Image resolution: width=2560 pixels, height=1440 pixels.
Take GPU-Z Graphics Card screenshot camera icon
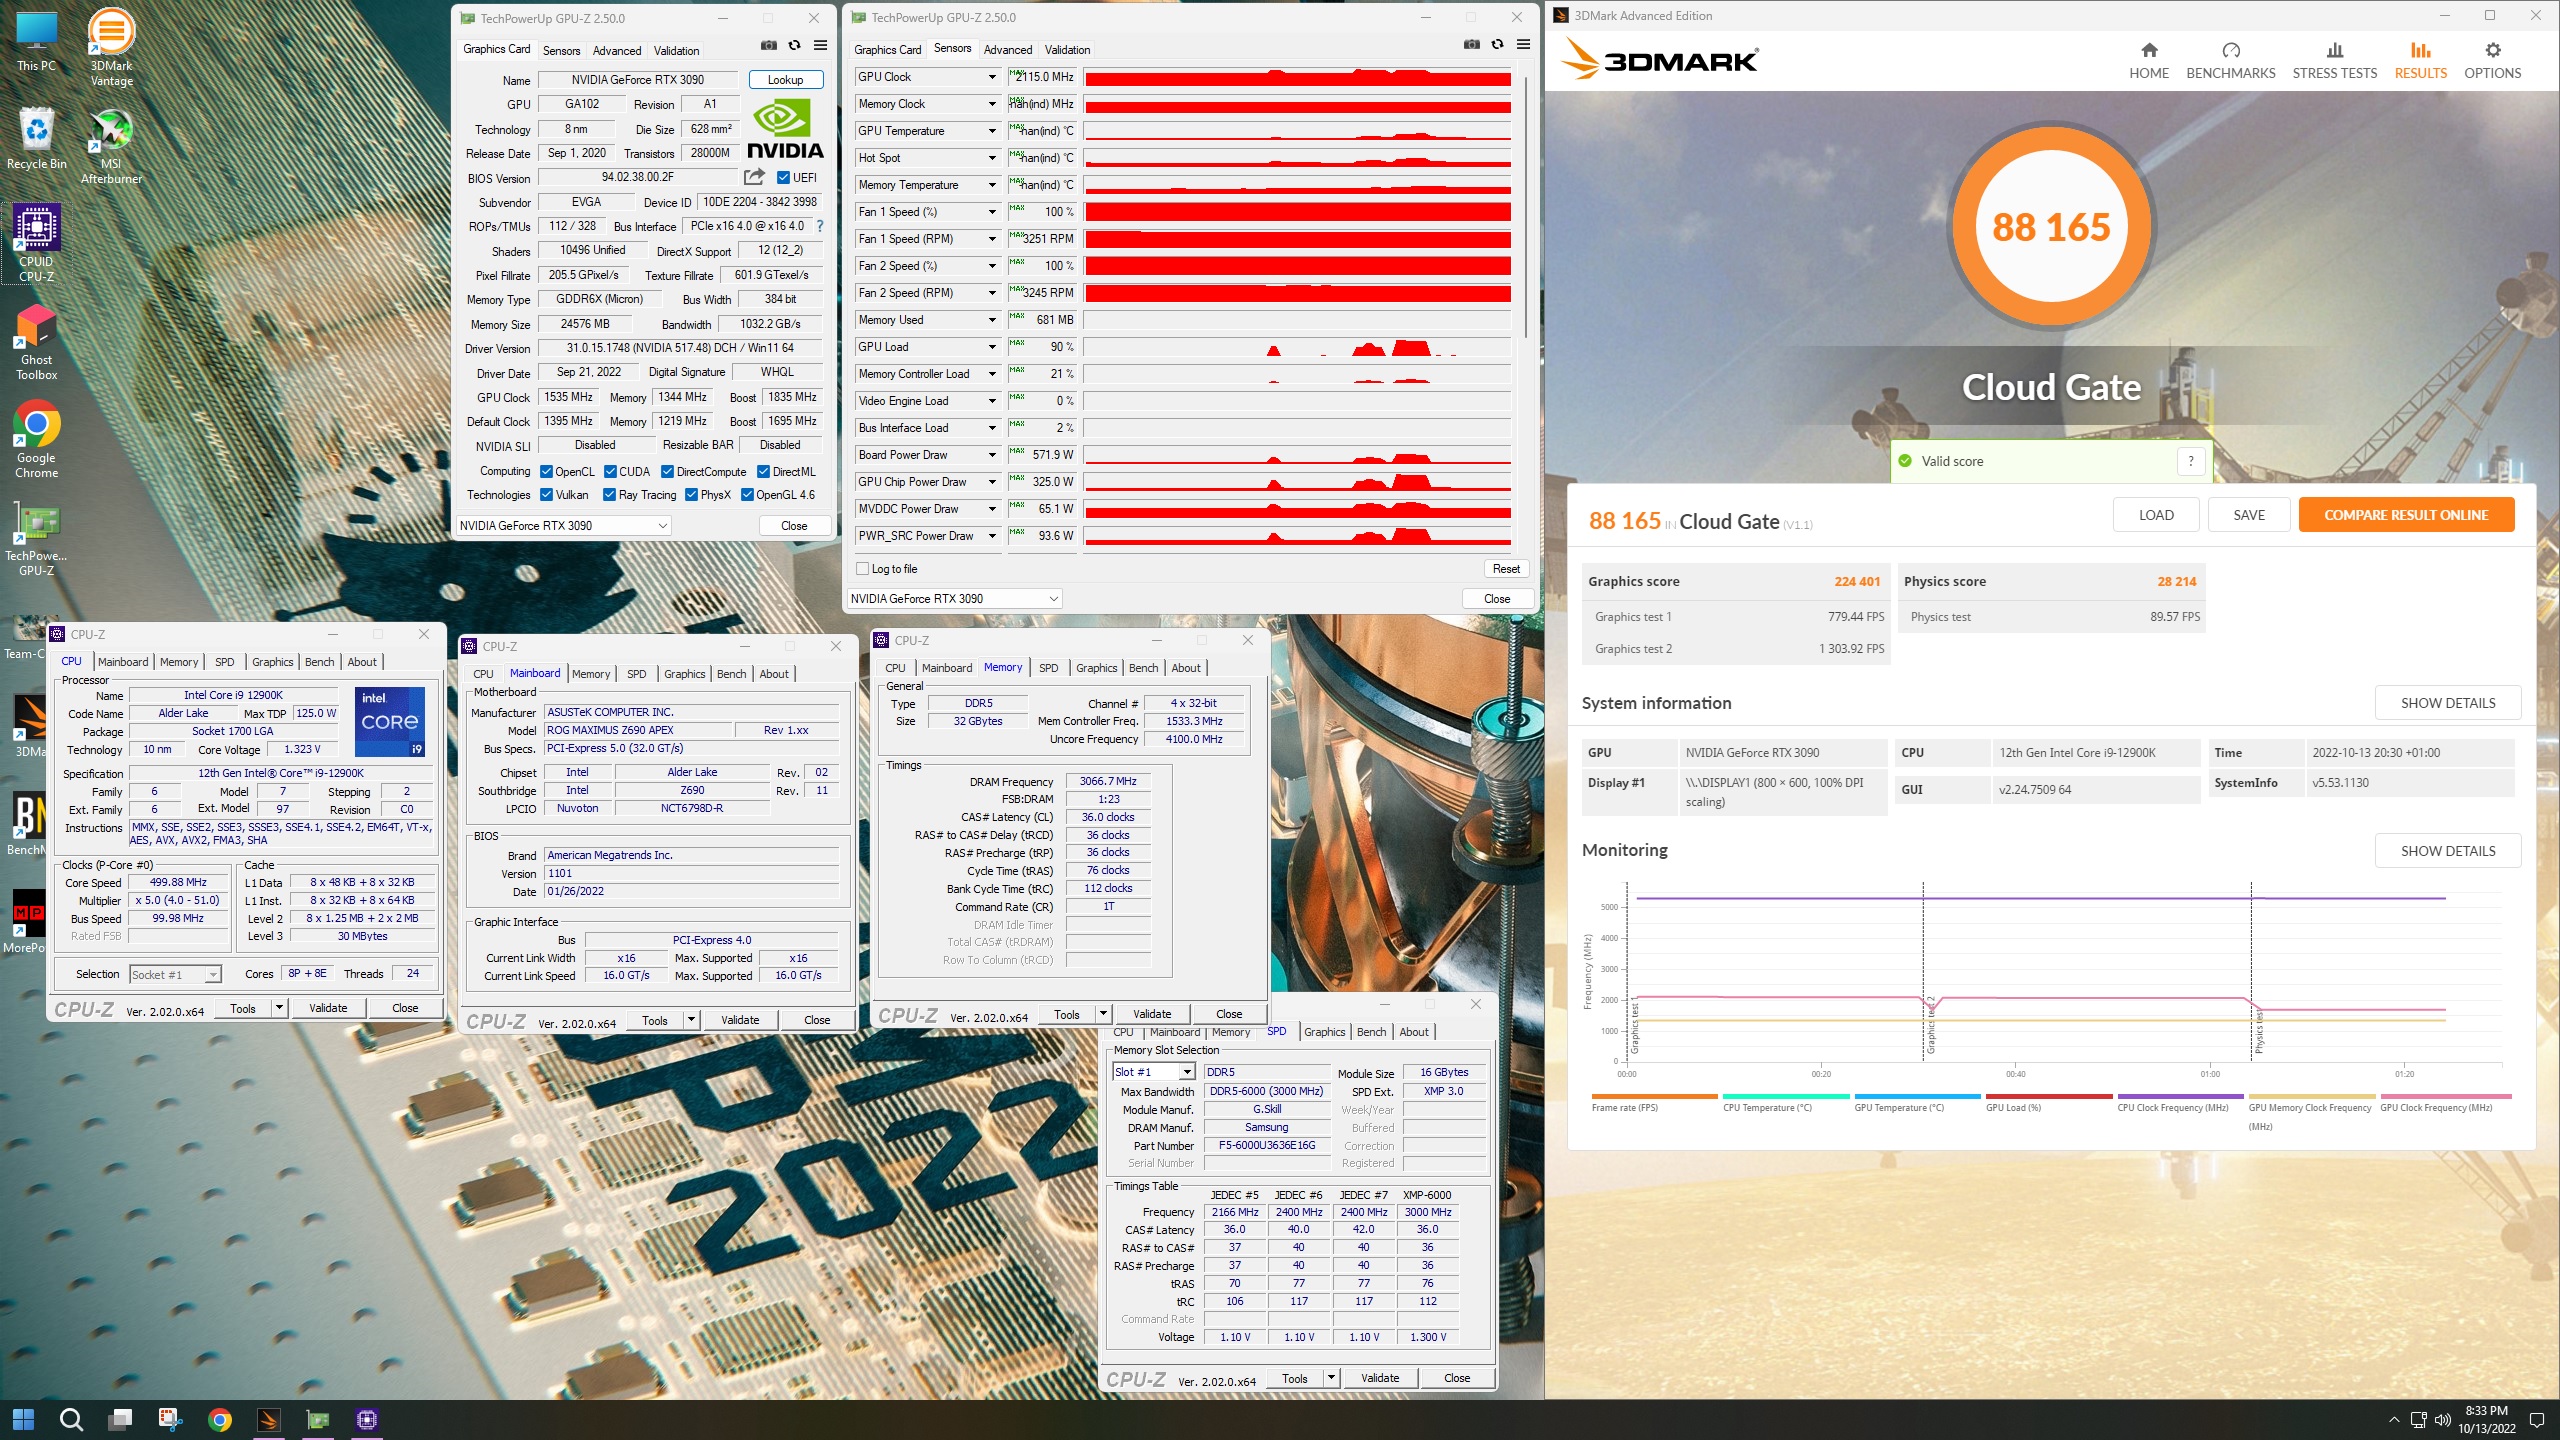pyautogui.click(x=768, y=45)
